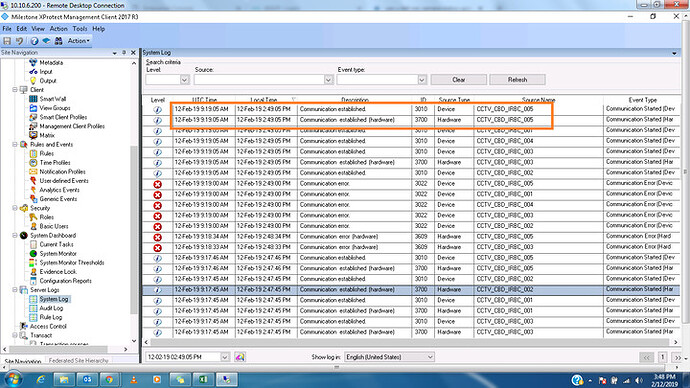Image resolution: width=690 pixels, height=388 pixels.
Task: Open the Roles item
Action: pos(46,217)
